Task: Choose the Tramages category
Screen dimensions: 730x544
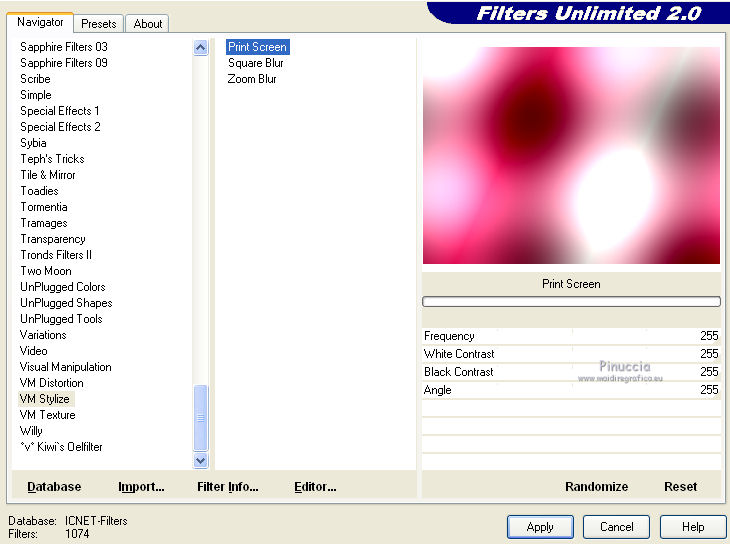Action: click(x=44, y=223)
